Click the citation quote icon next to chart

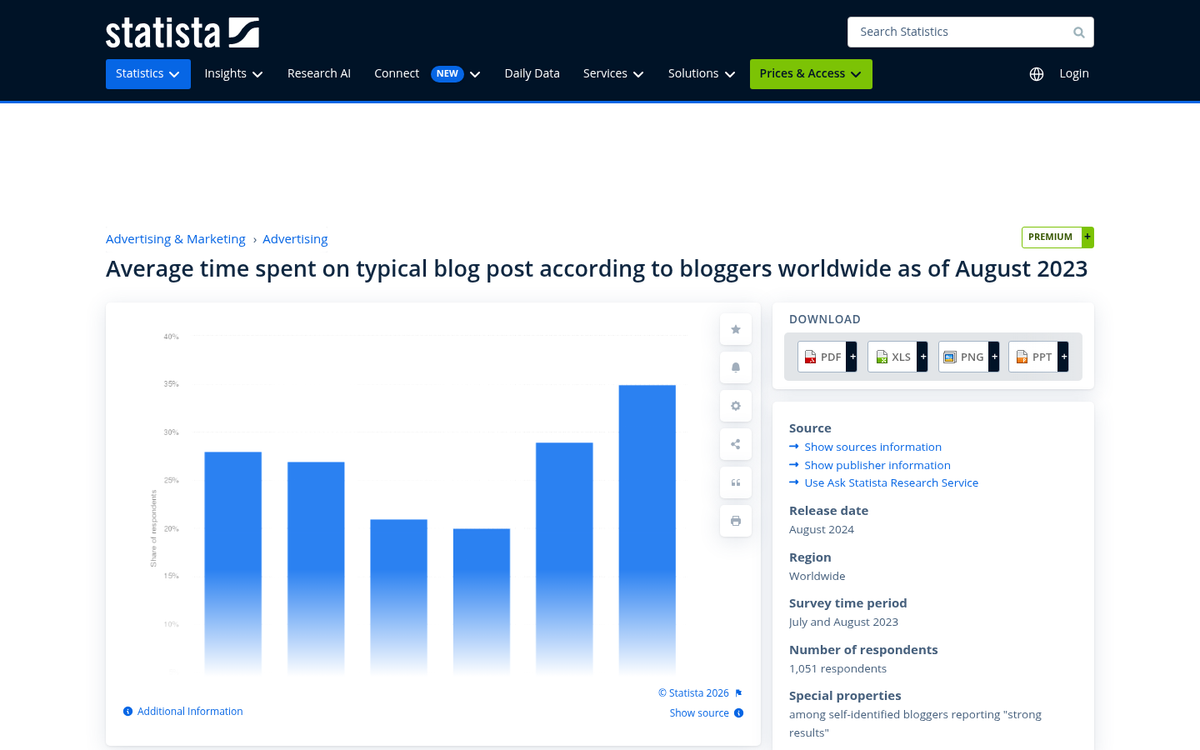(735, 482)
